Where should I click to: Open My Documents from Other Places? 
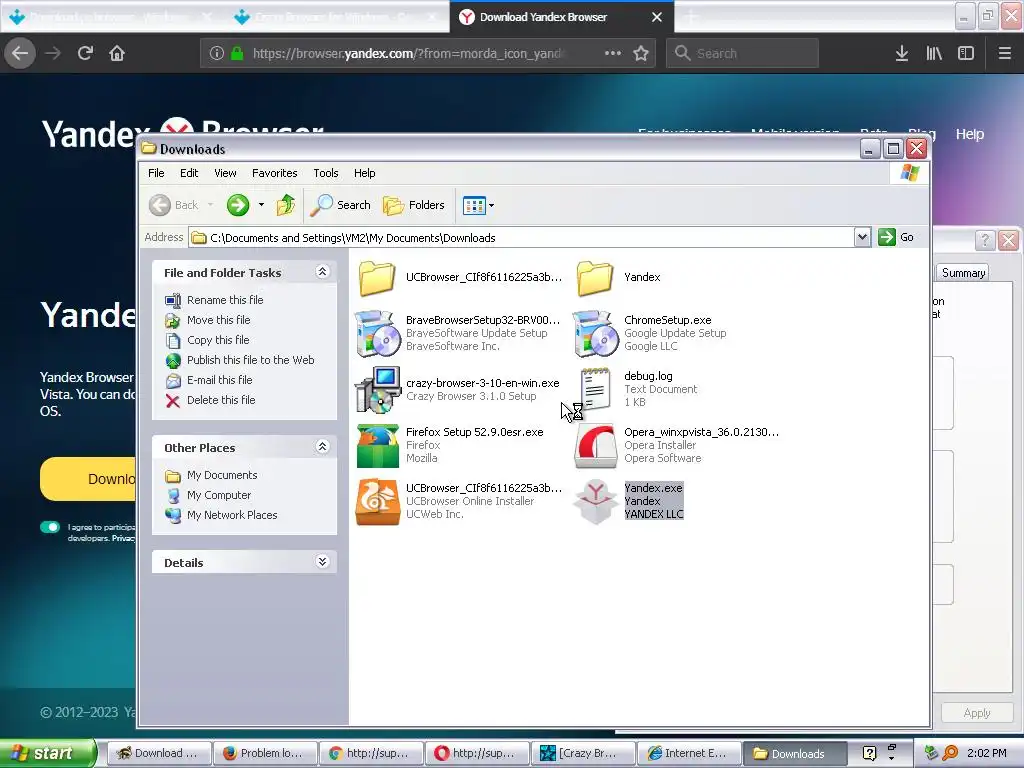click(222, 475)
